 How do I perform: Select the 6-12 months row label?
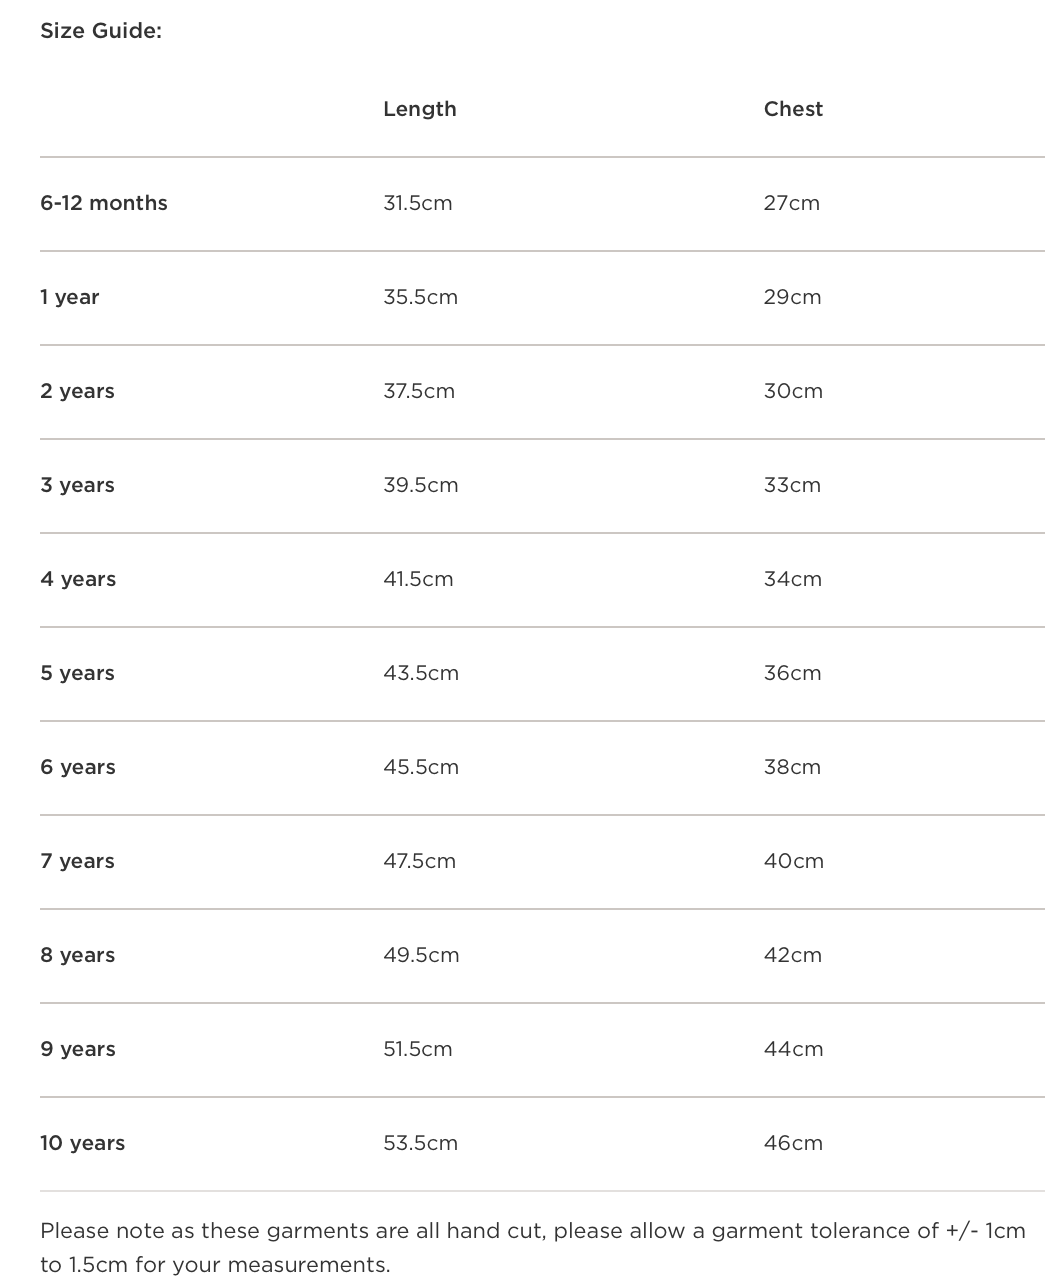point(104,203)
